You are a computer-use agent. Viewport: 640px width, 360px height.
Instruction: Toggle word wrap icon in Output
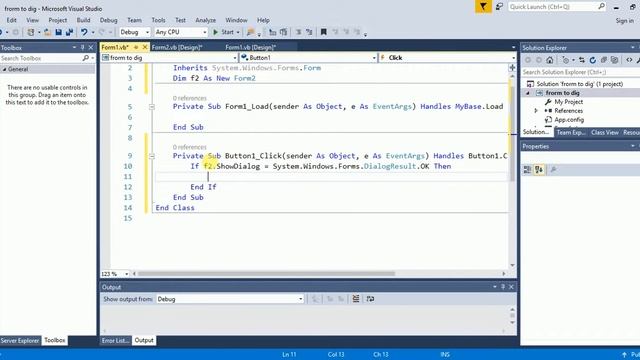tap(370, 299)
